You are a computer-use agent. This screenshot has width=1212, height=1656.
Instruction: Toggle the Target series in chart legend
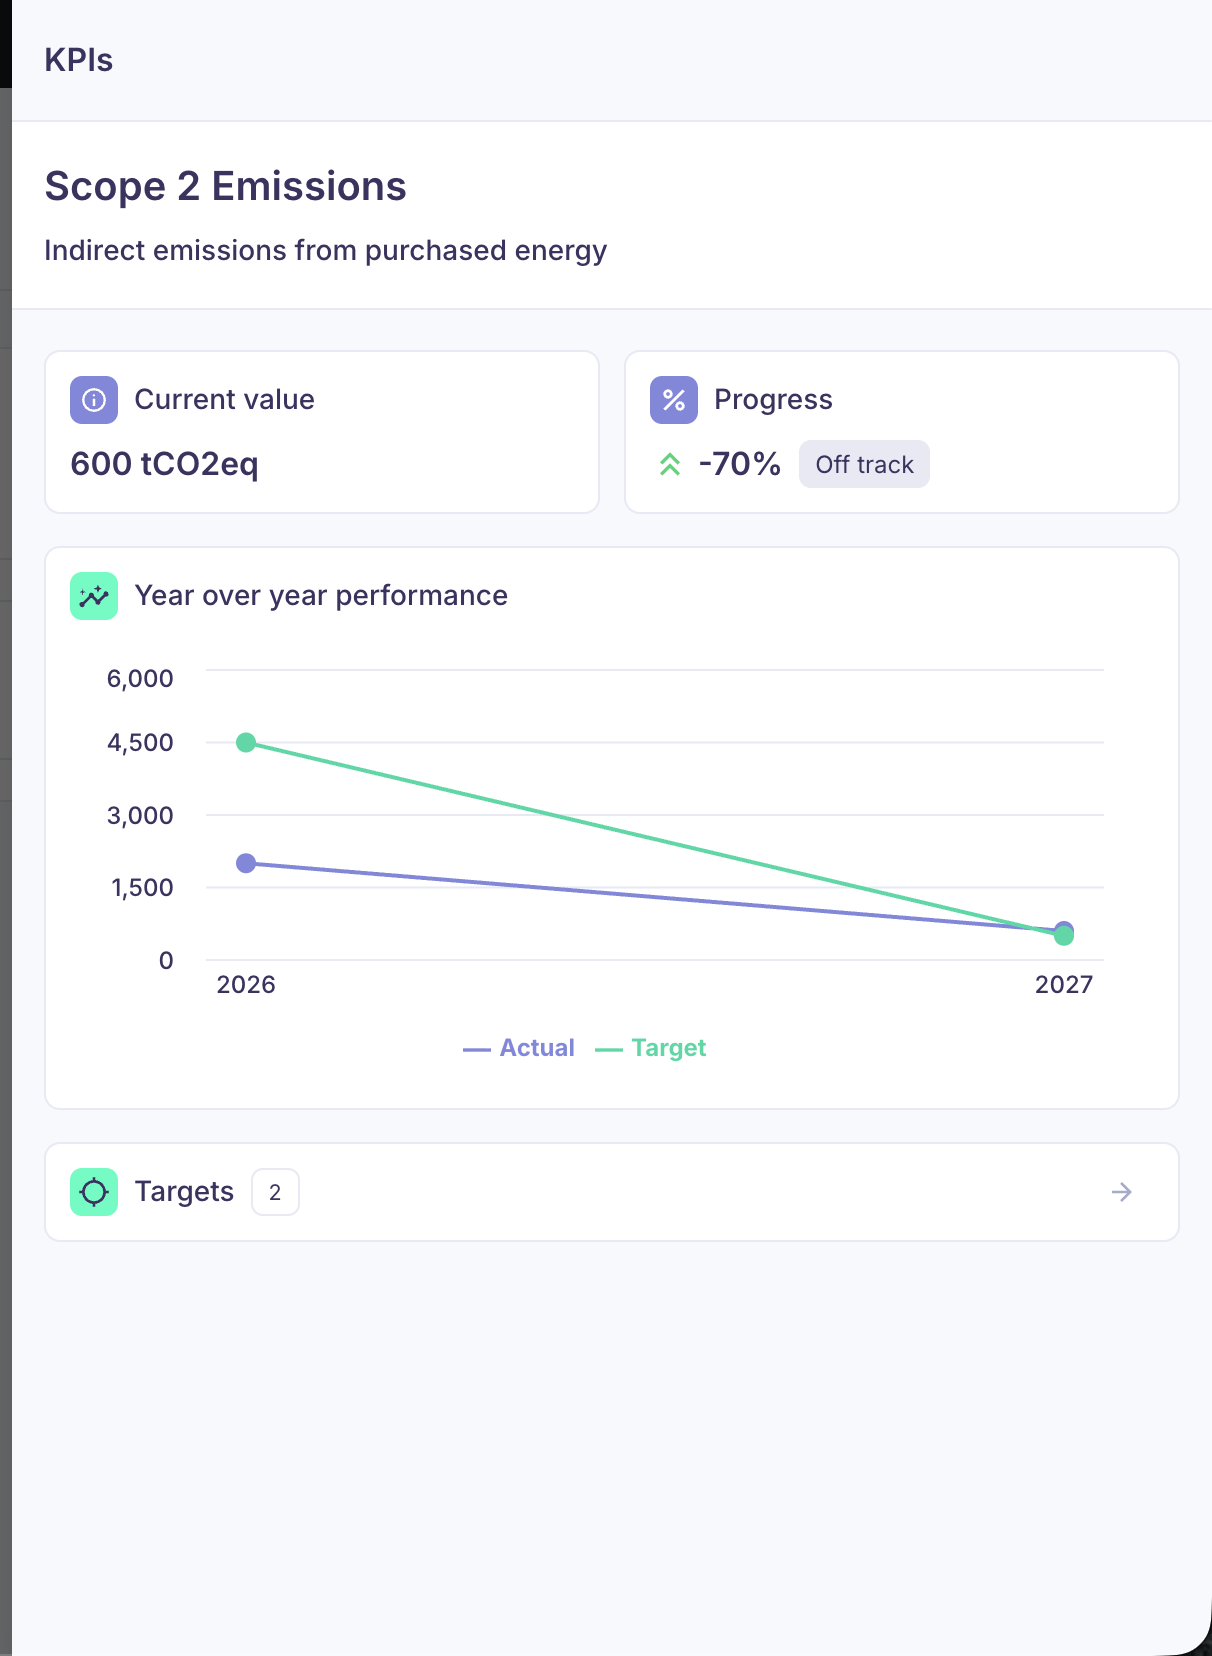click(652, 1048)
